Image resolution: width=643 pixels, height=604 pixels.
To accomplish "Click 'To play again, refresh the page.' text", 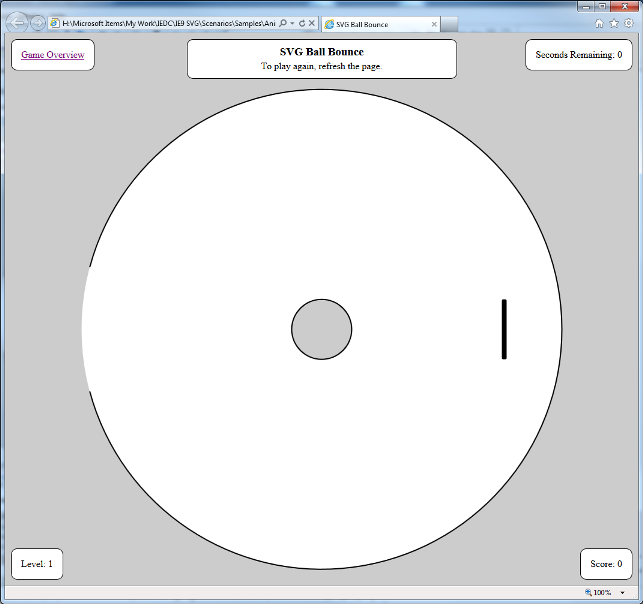I will coord(322,66).
